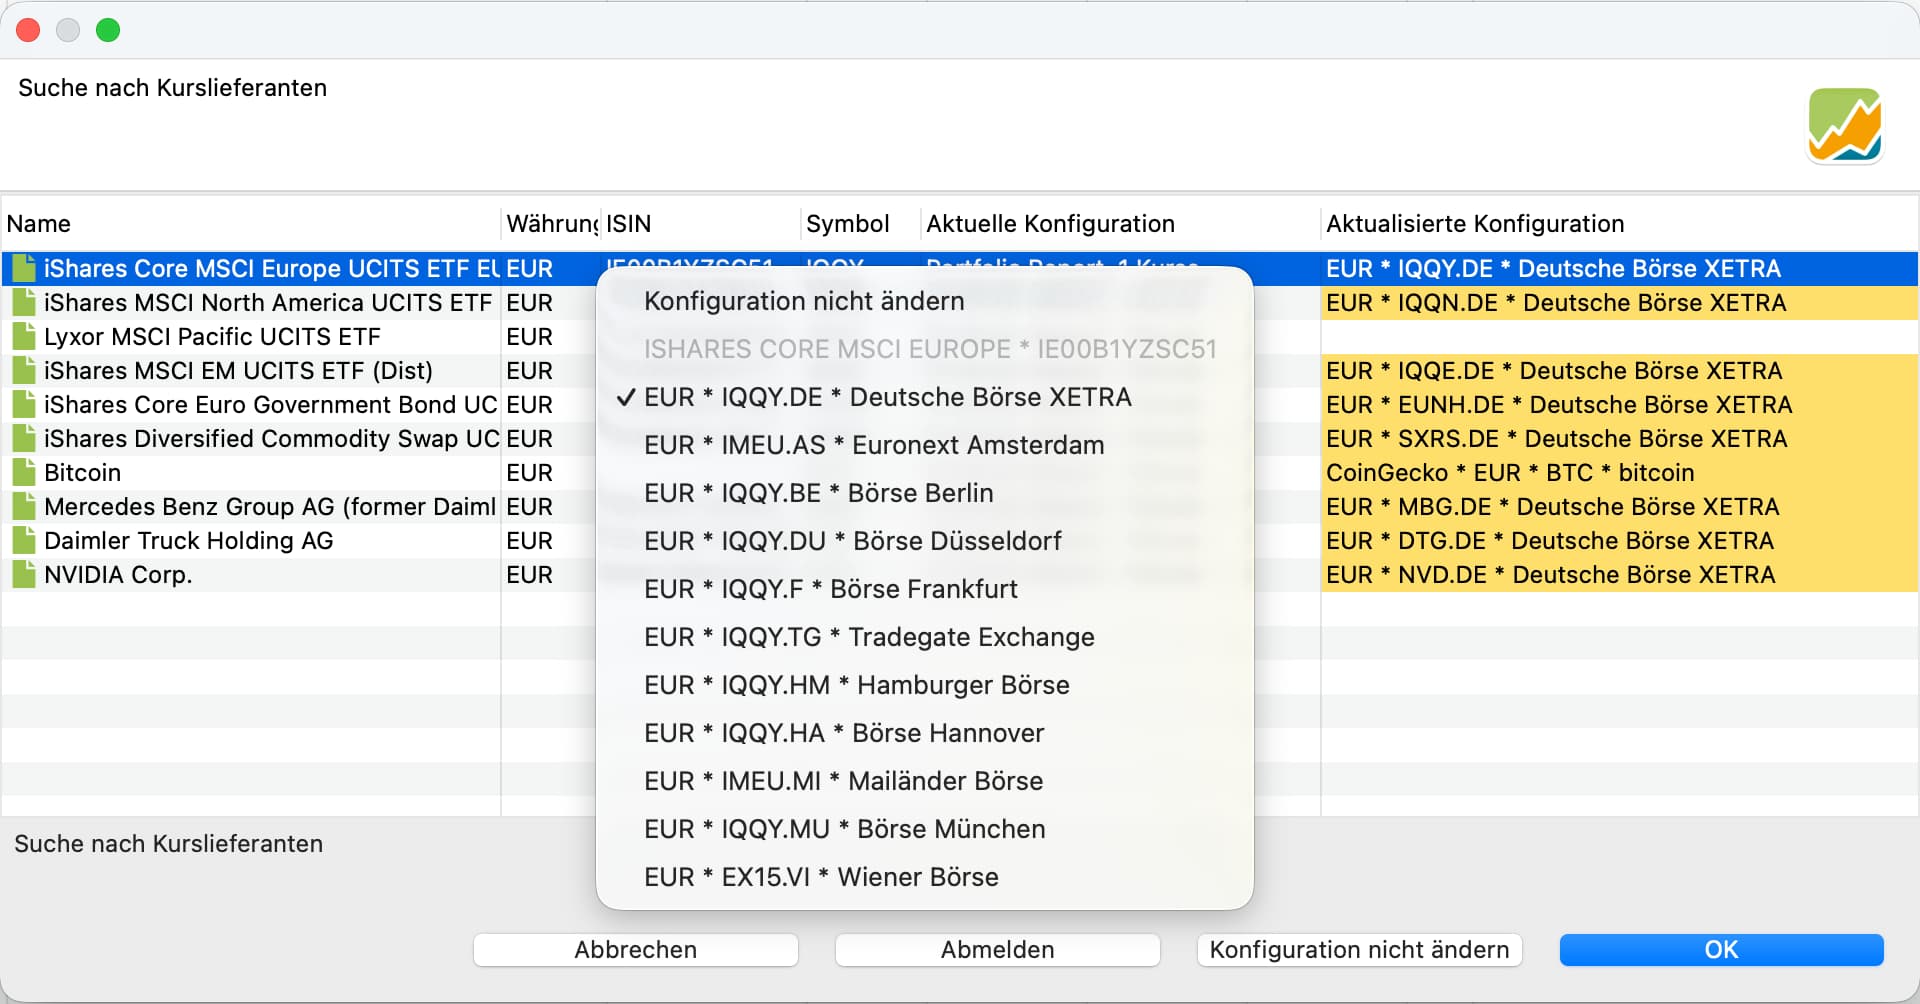
Task: Select 'Konfiguration nicht ändern' in the popup menu
Action: tap(803, 301)
